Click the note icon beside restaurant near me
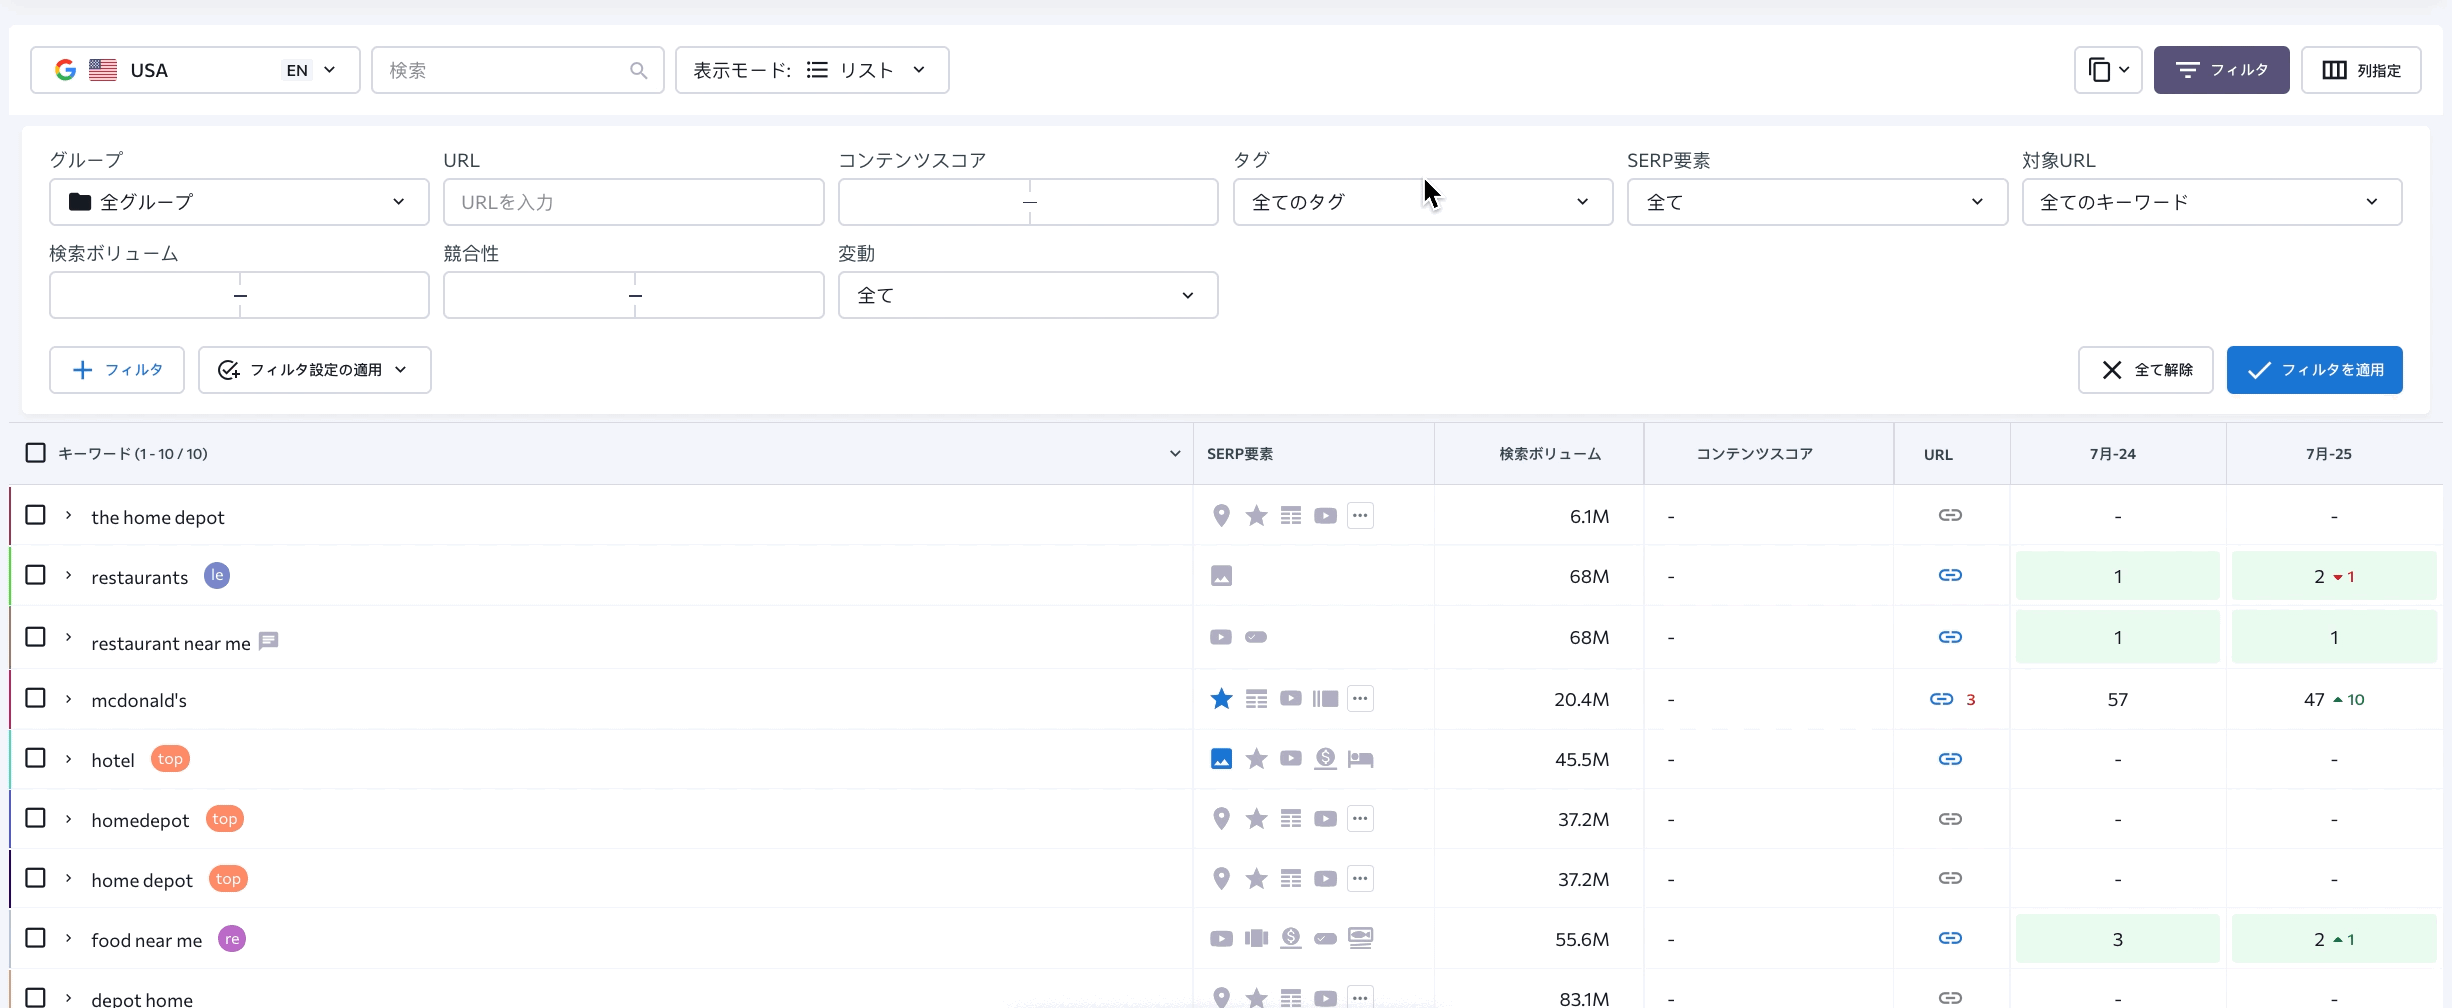 [x=268, y=641]
